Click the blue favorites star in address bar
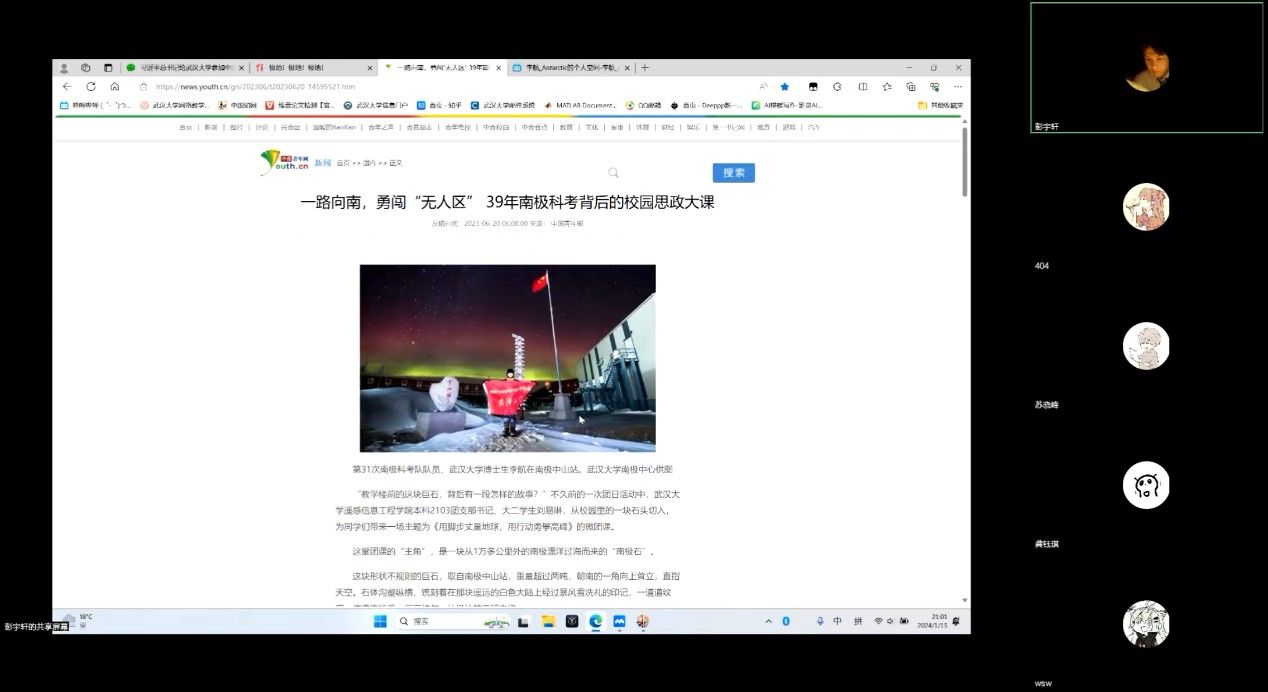This screenshot has height=692, width=1268. point(785,87)
